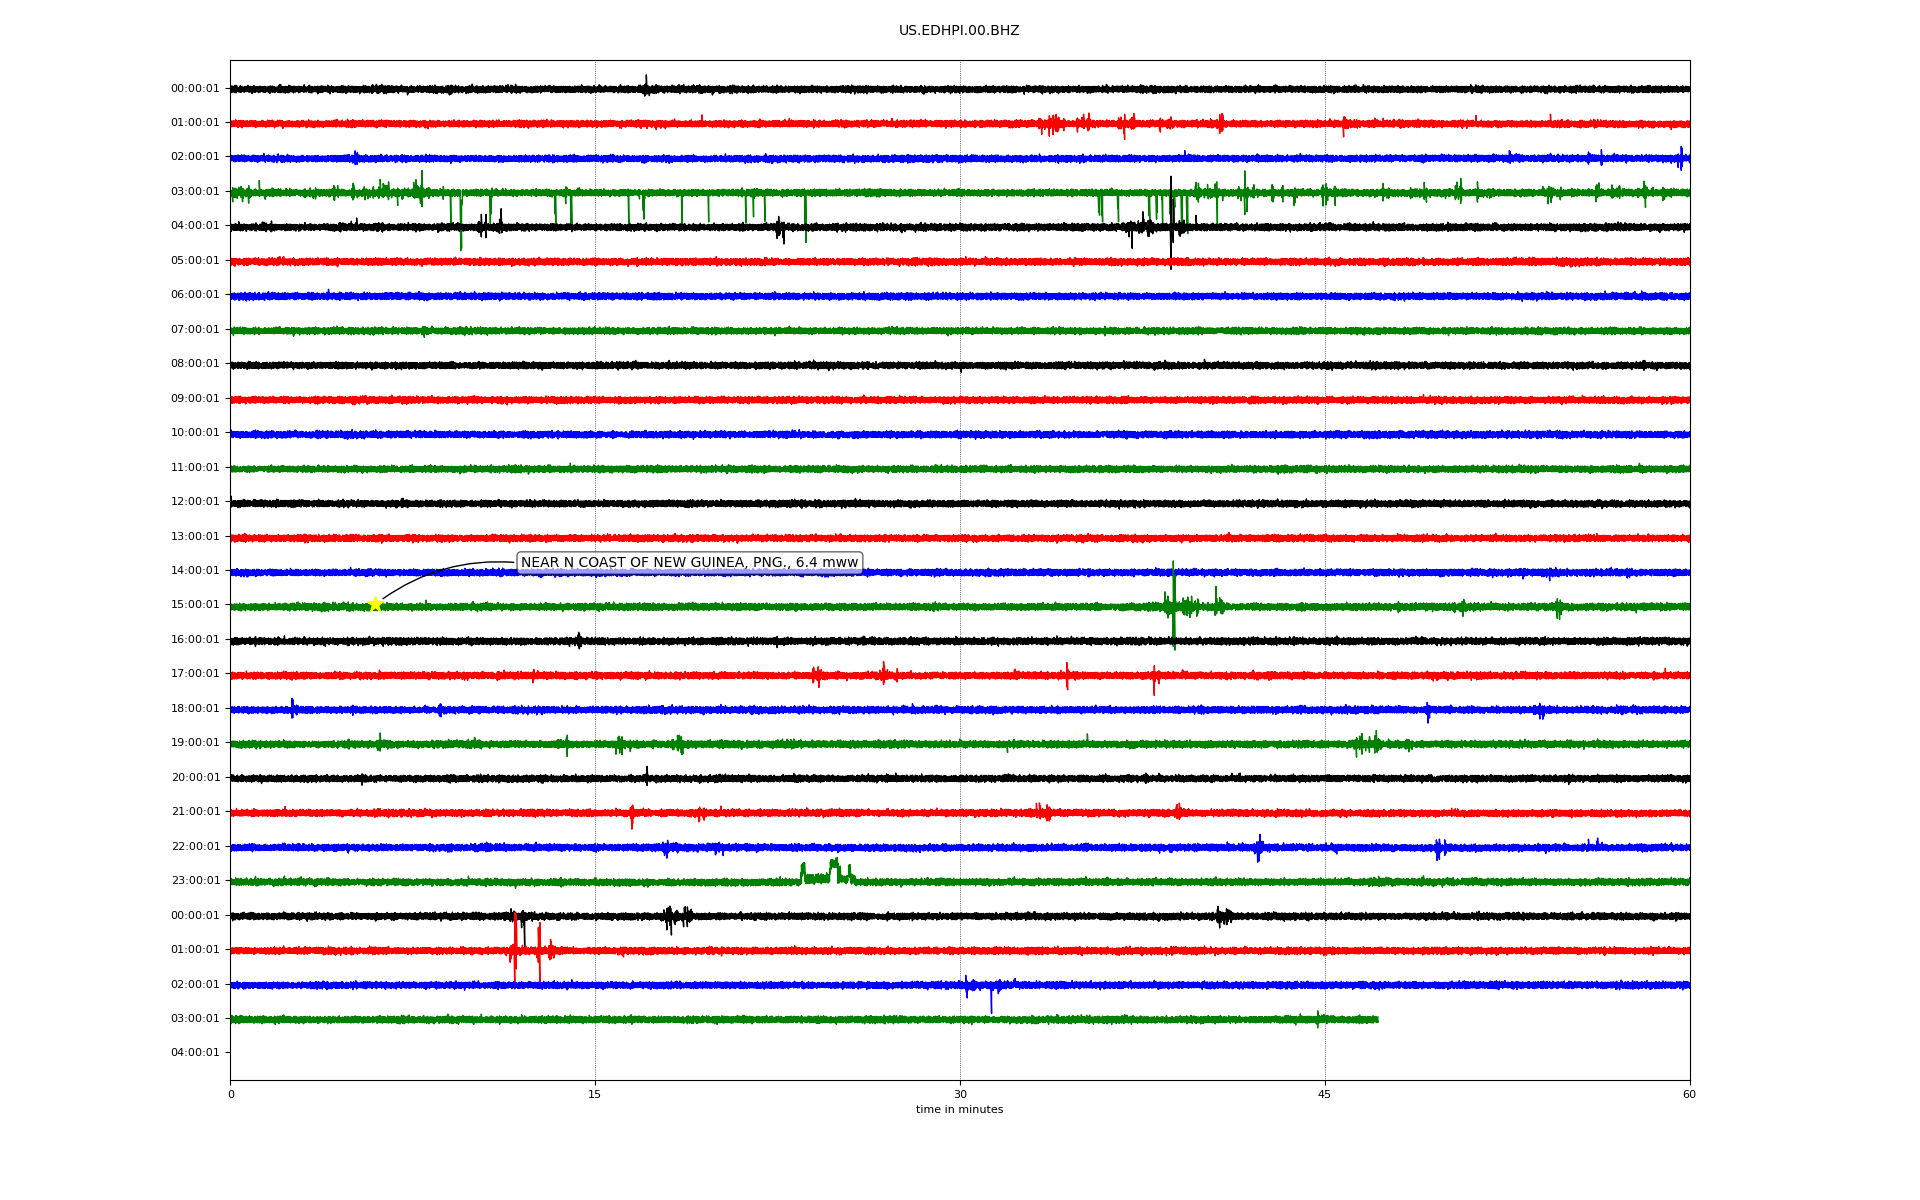1920x1200 pixels.
Task: Click the x-axis tick label 15
Action: [595, 1094]
